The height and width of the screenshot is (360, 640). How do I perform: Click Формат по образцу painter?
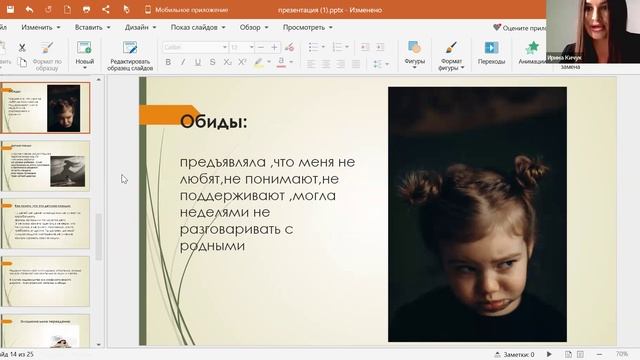tap(47, 56)
